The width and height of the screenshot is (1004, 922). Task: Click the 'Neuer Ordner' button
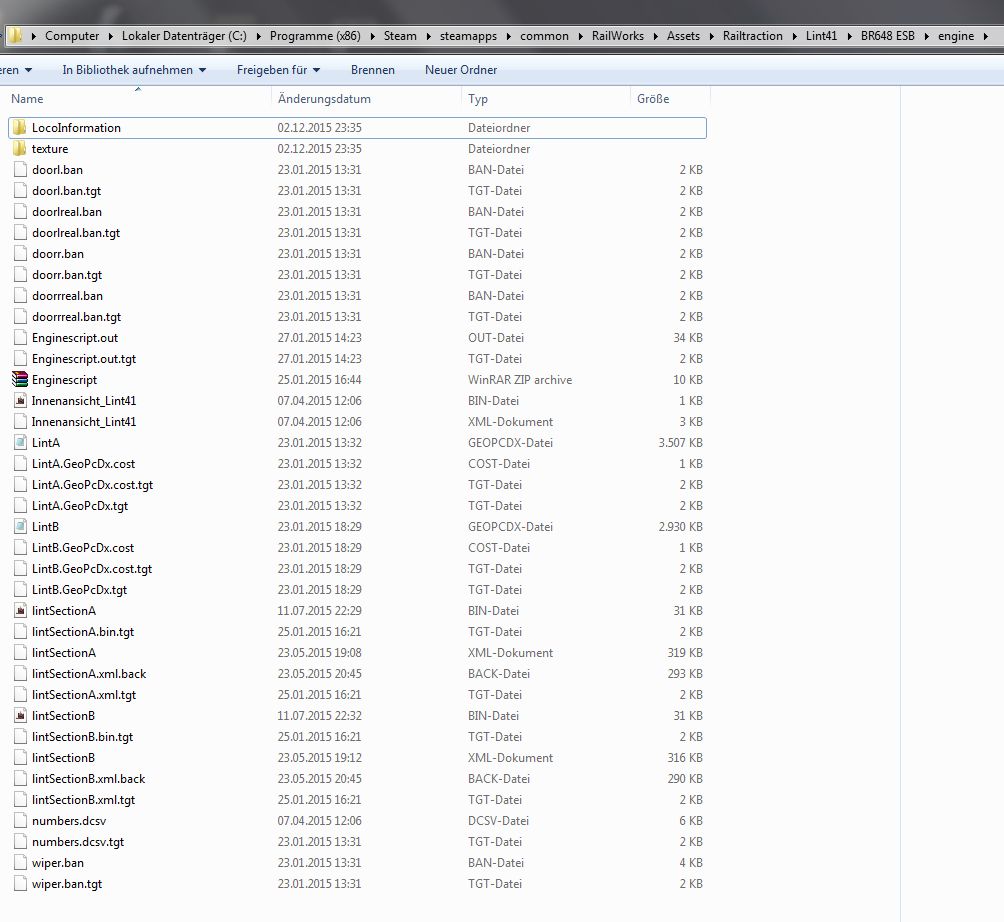(x=460, y=70)
